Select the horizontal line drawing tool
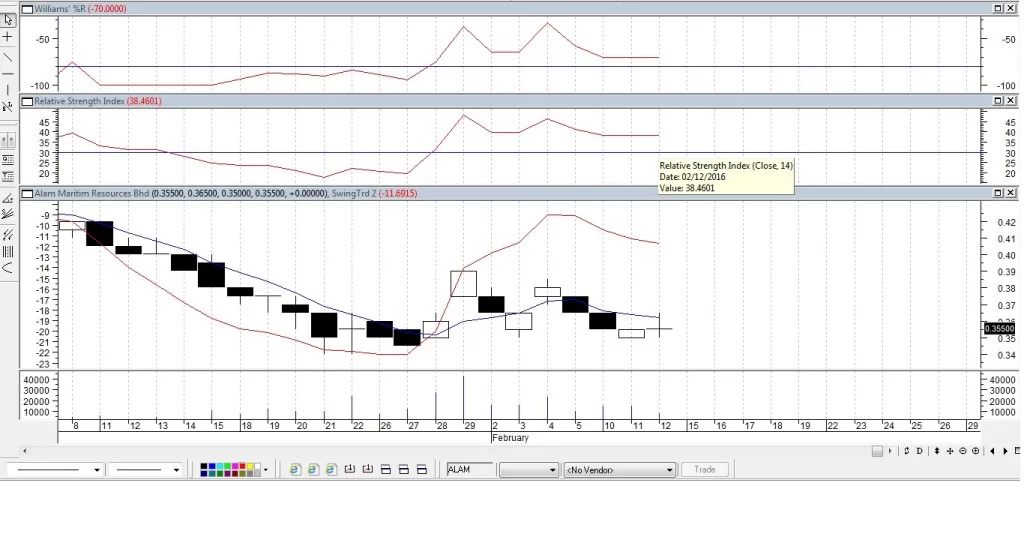This screenshot has height=549, width=1024. click(7, 74)
